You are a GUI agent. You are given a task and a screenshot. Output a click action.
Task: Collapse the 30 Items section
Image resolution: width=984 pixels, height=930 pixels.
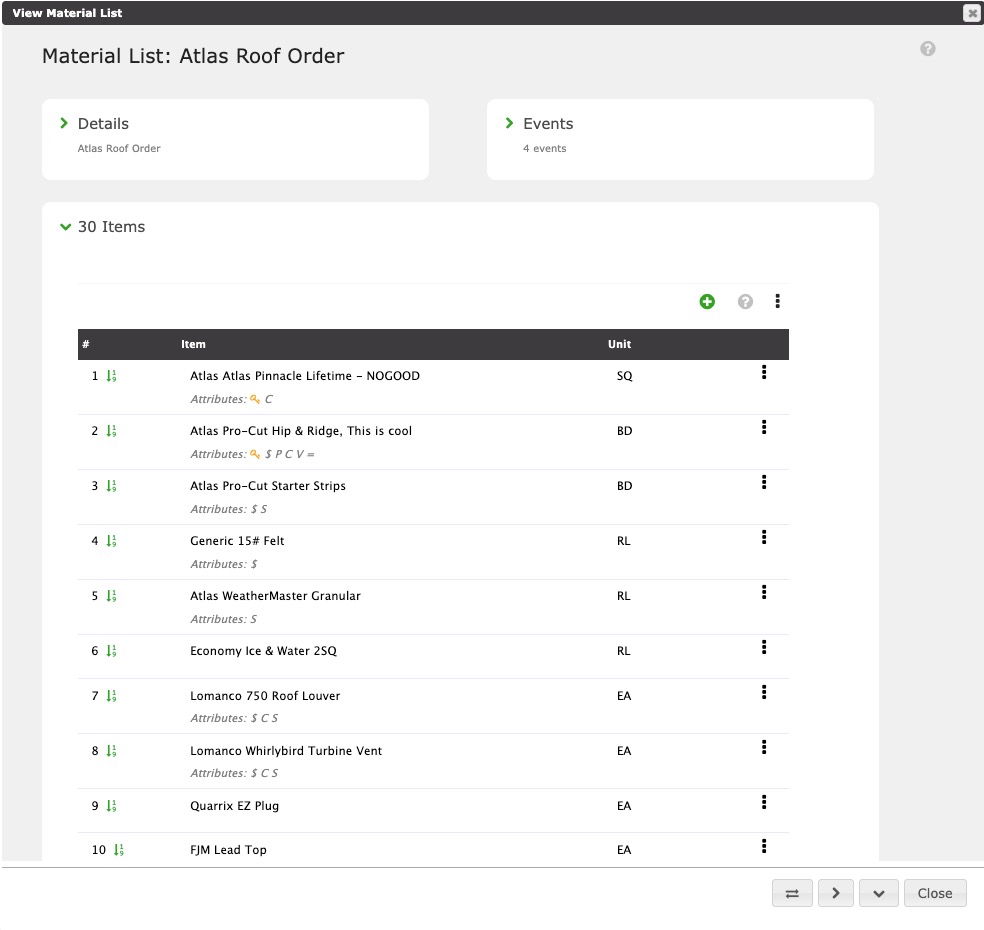pyautogui.click(x=65, y=227)
